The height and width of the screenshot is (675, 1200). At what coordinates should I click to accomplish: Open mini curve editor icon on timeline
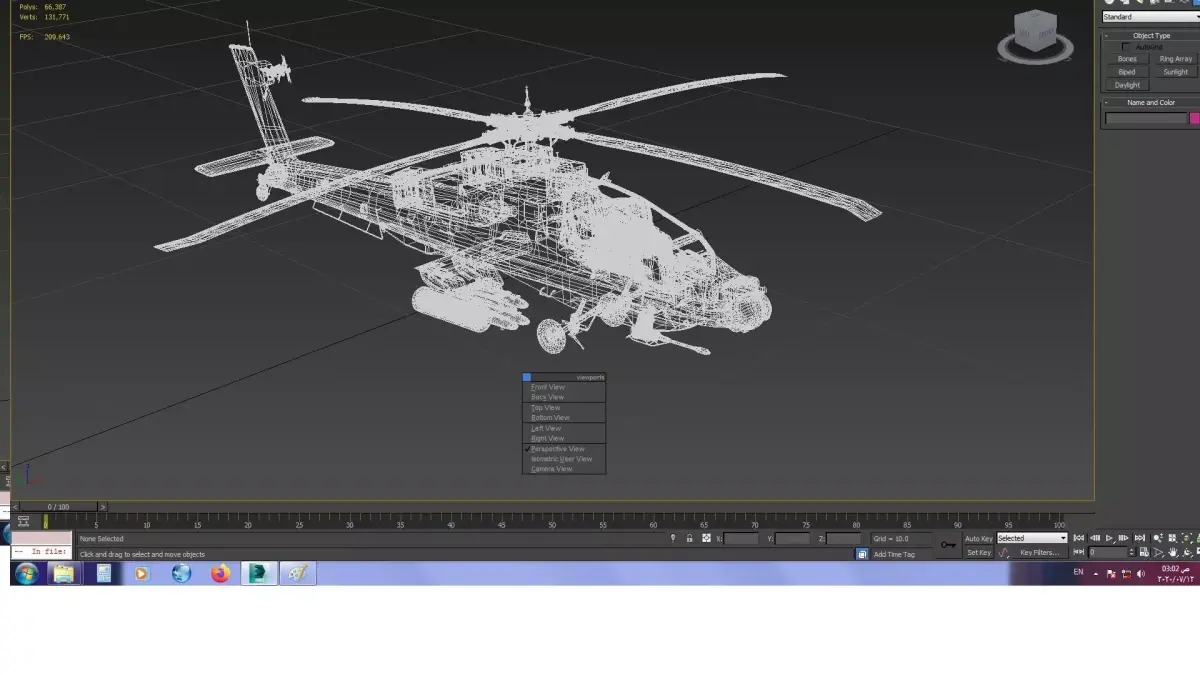click(x=22, y=521)
